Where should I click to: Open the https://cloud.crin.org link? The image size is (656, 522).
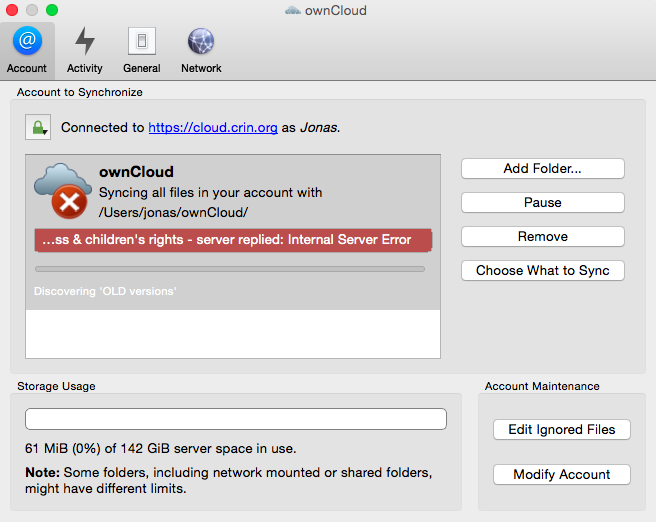coord(213,127)
